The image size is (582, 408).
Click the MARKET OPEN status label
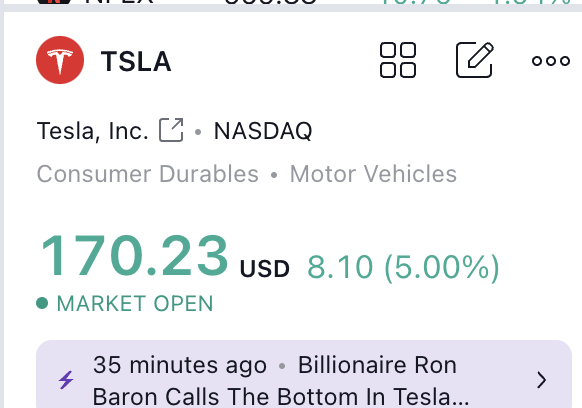click(135, 303)
